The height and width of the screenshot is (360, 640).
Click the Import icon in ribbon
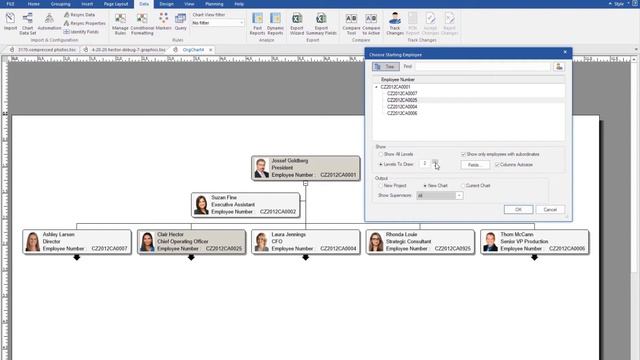point(10,22)
